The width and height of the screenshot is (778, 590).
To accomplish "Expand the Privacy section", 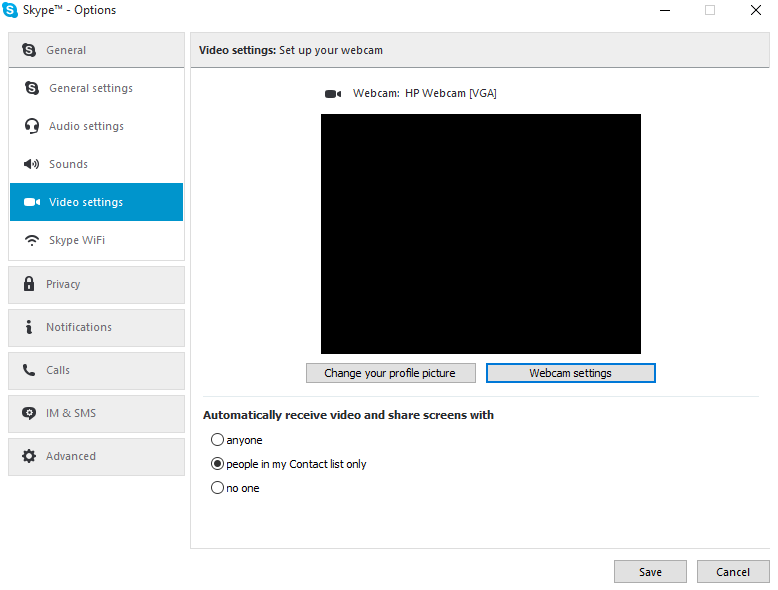I will (x=96, y=285).
